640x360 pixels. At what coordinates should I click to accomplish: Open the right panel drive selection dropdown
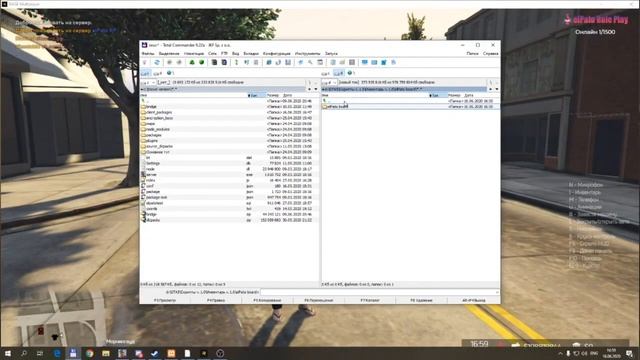(329, 82)
